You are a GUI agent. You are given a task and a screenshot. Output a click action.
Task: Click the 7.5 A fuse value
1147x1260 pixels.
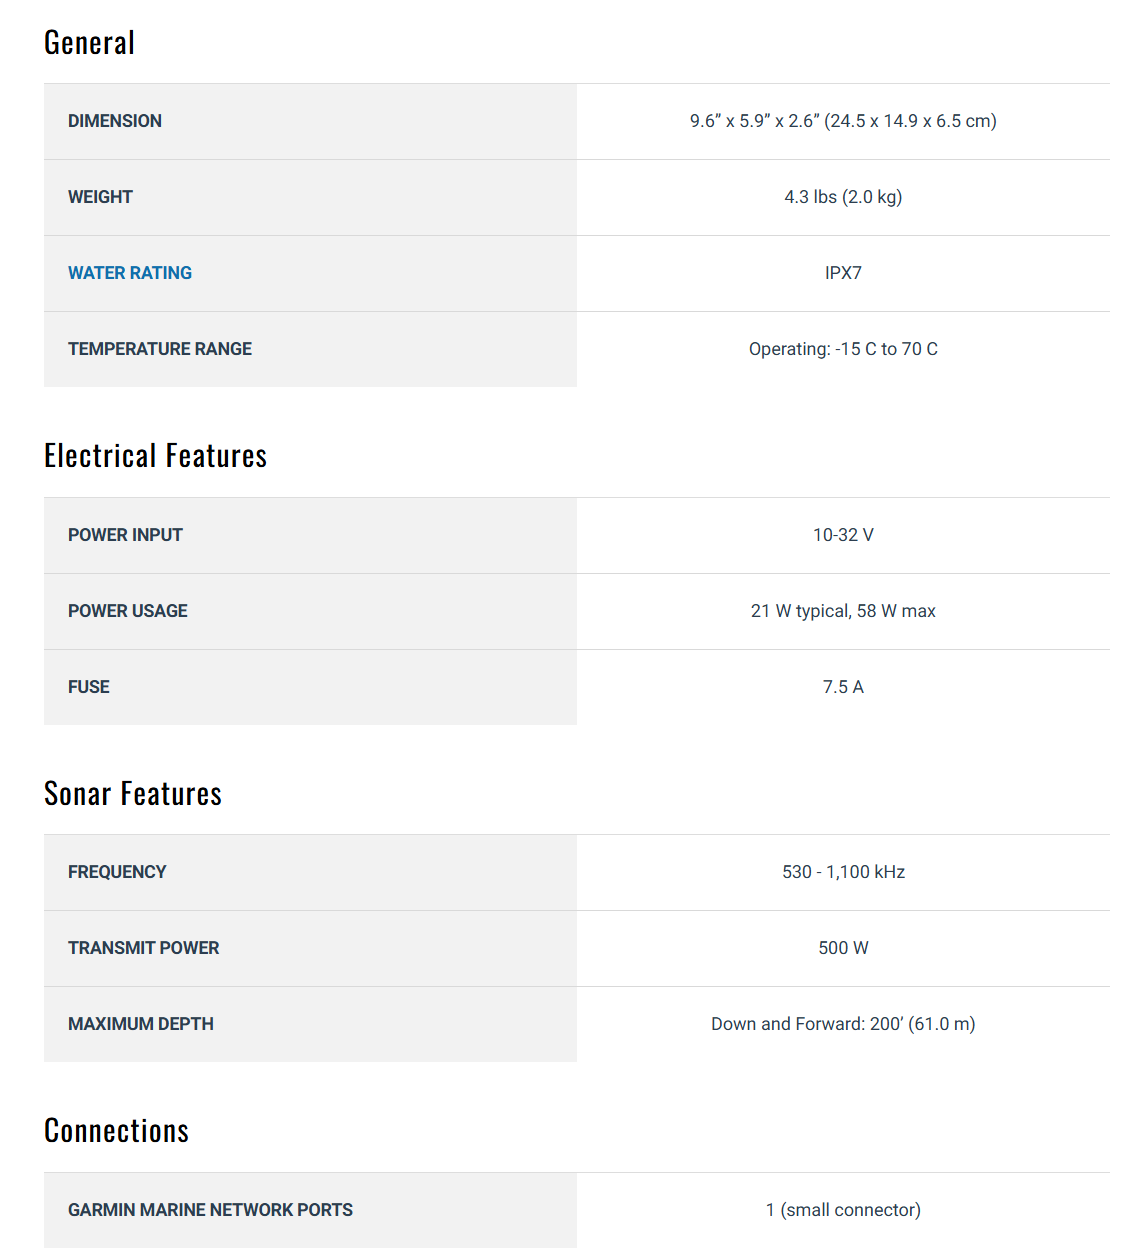pos(843,687)
